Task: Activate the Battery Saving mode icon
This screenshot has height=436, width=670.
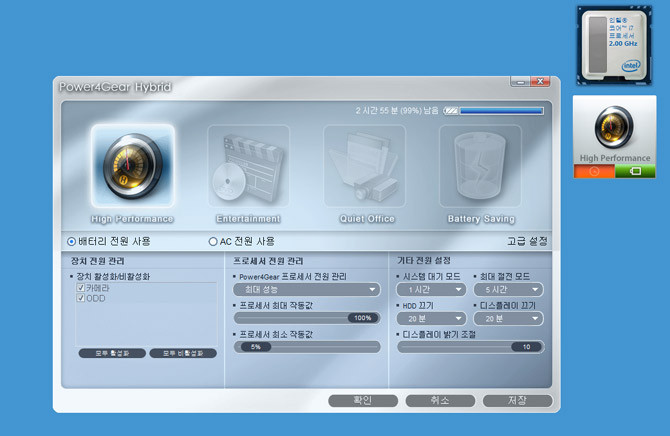Action: pyautogui.click(x=480, y=166)
